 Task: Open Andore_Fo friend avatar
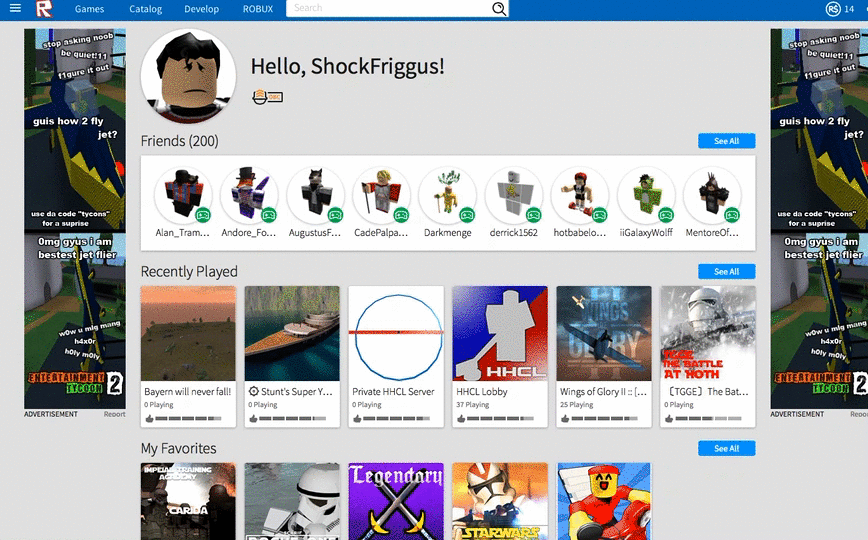point(249,195)
